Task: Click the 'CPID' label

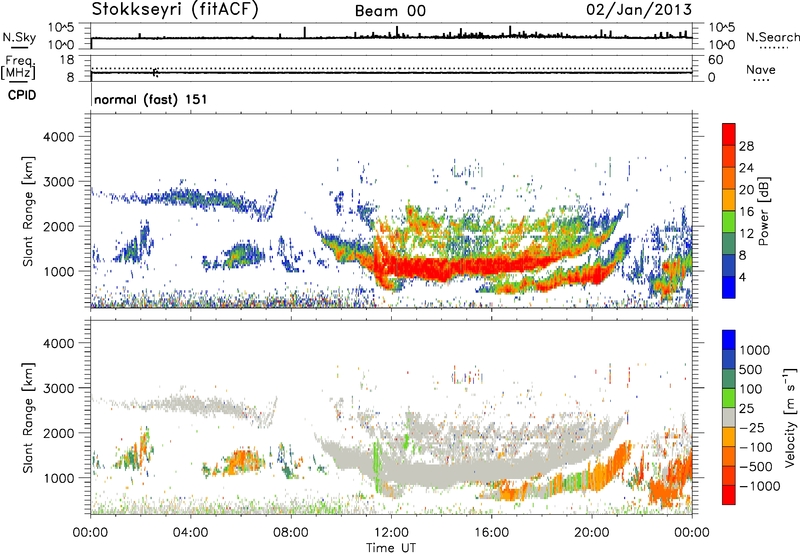Action: [22, 95]
